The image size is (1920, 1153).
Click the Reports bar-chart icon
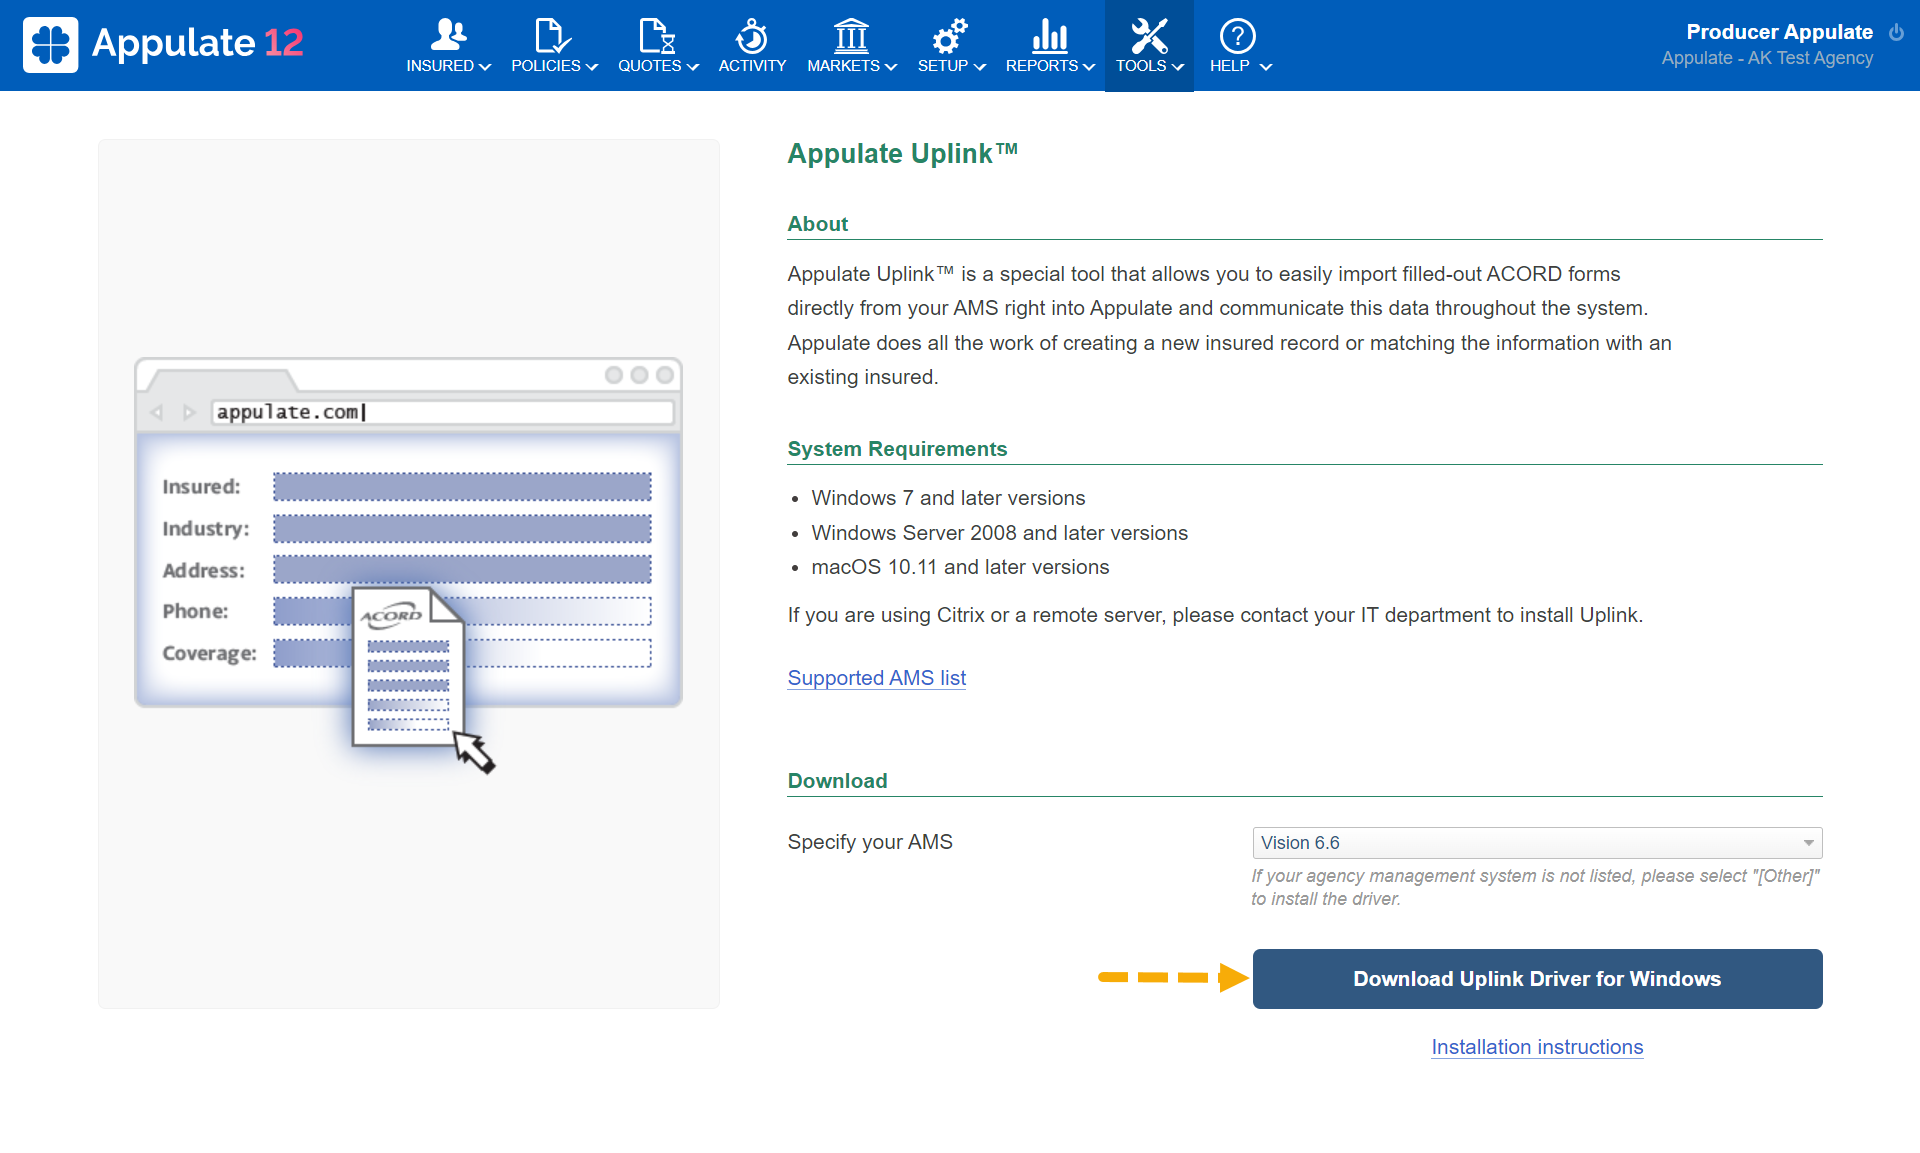[1048, 34]
